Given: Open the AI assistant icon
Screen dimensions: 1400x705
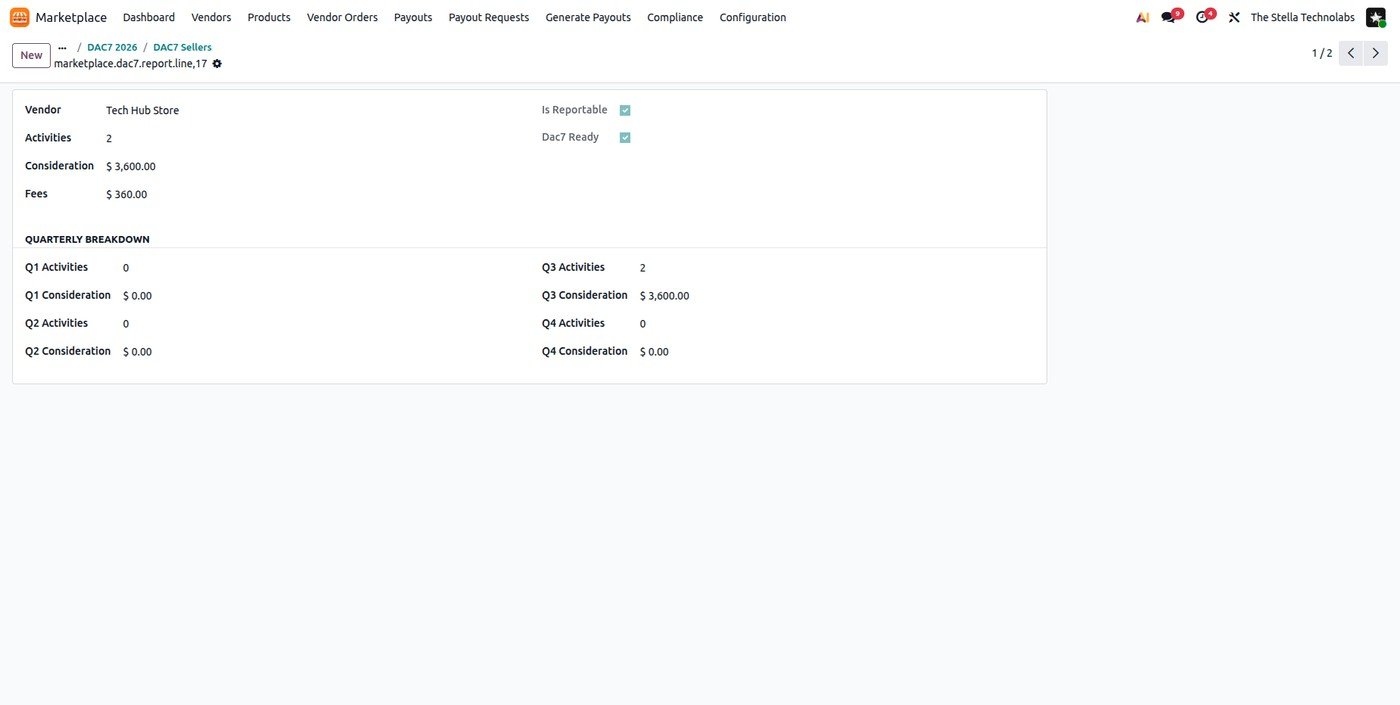Looking at the screenshot, I should pyautogui.click(x=1143, y=17).
